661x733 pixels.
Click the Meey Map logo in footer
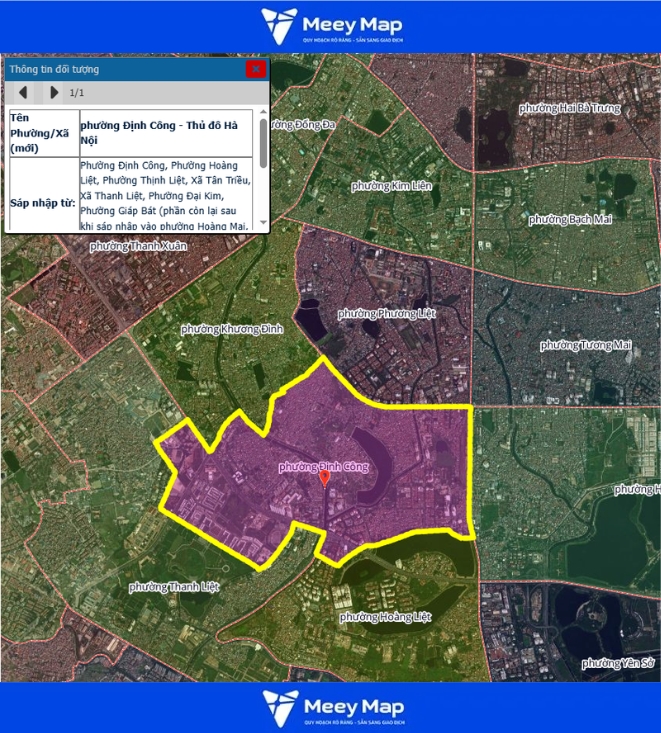tap(330, 707)
